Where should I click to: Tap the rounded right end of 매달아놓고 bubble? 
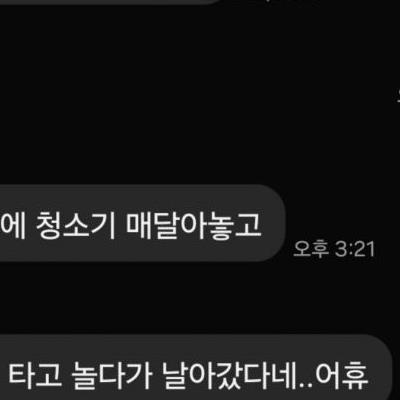click(x=275, y=223)
